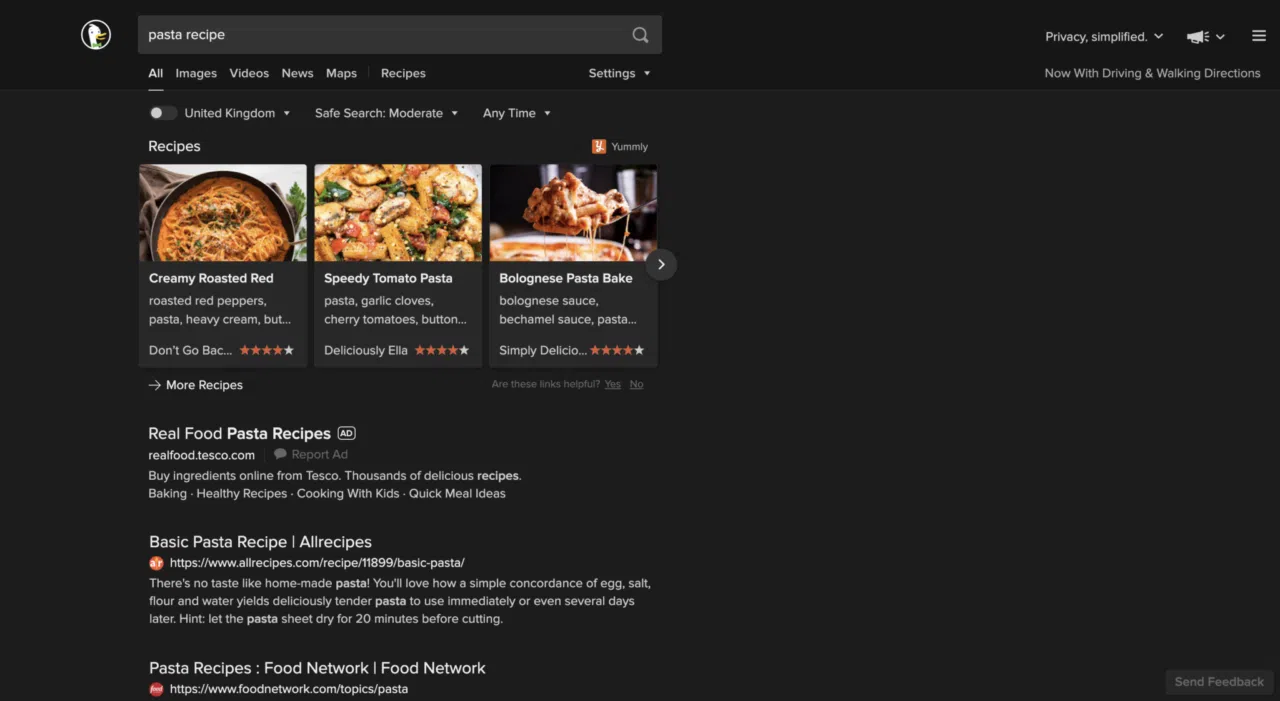
Task: Open the Speedy Tomato Pasta recipe image
Action: [x=398, y=213]
